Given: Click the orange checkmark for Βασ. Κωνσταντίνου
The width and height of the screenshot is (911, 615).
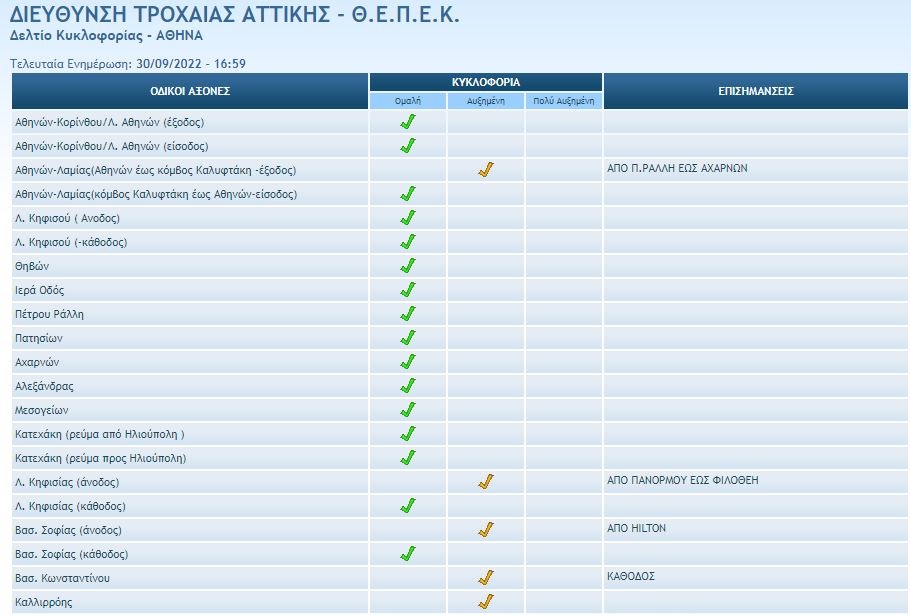Looking at the screenshot, I should tap(486, 577).
